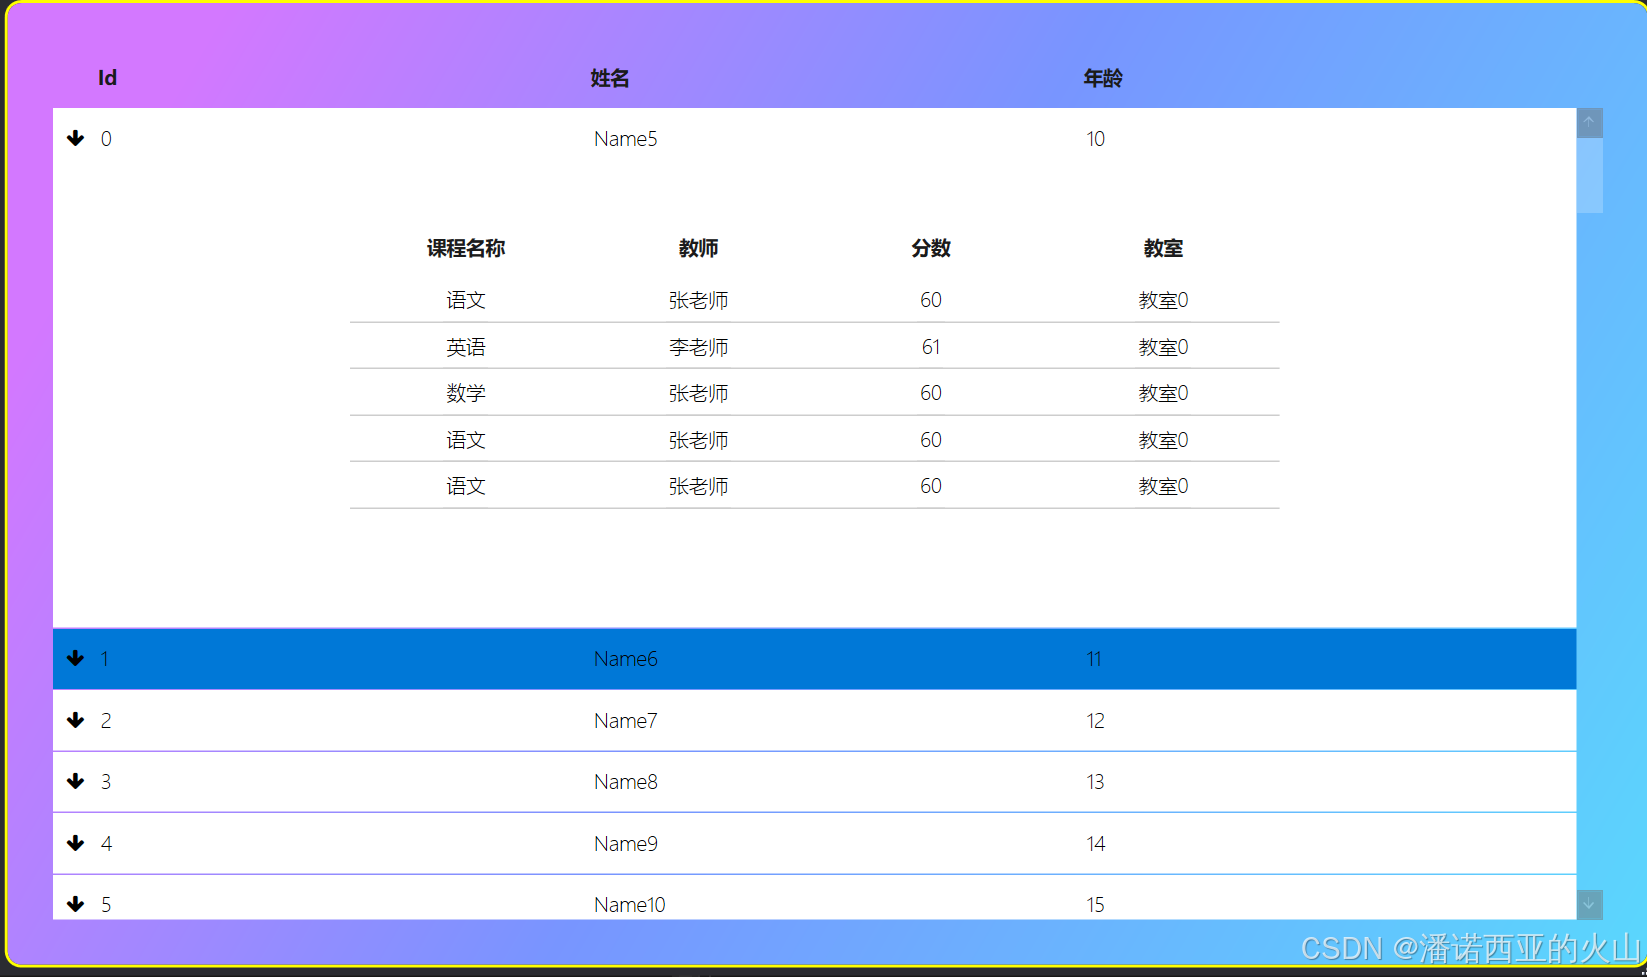Select the Name9 cell

point(626,844)
